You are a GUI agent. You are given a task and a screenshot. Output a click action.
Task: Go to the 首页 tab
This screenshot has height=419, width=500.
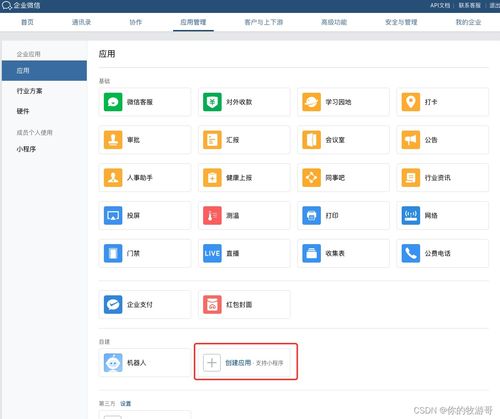[27, 22]
